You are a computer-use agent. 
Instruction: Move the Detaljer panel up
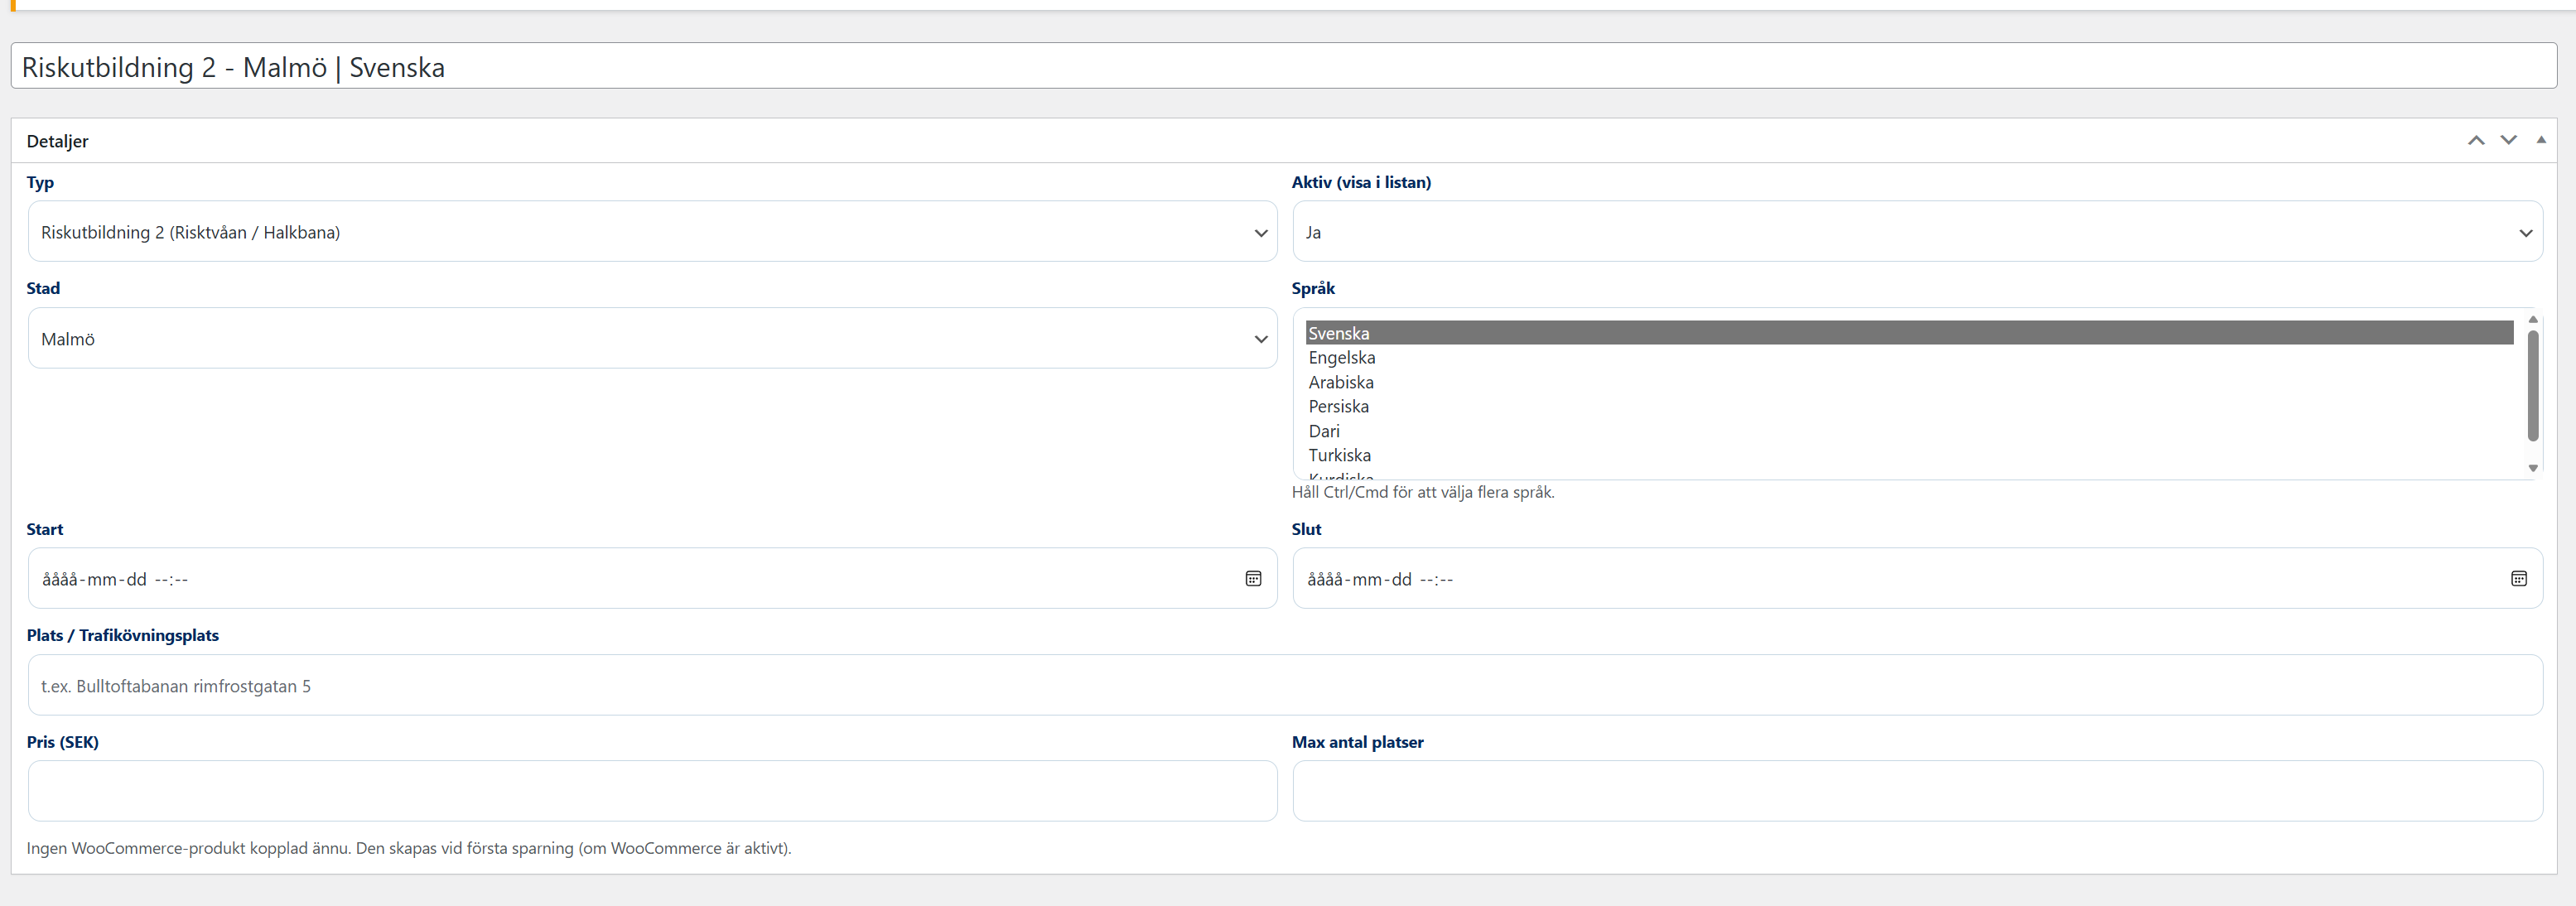tap(2476, 141)
